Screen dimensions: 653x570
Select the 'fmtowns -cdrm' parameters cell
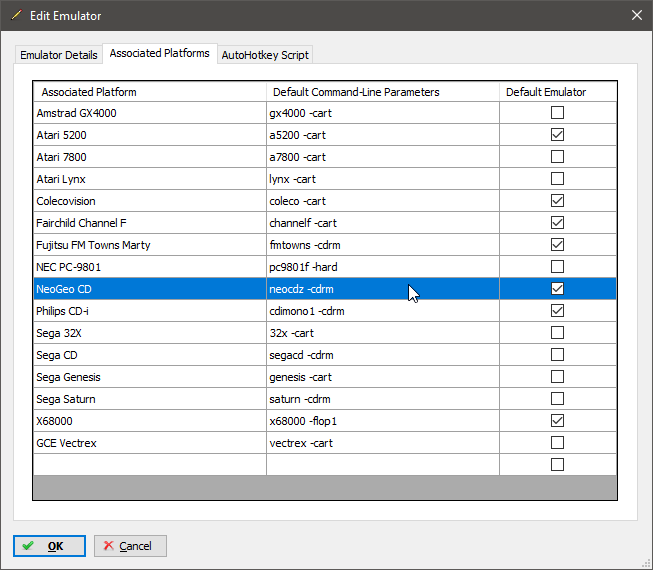(383, 245)
